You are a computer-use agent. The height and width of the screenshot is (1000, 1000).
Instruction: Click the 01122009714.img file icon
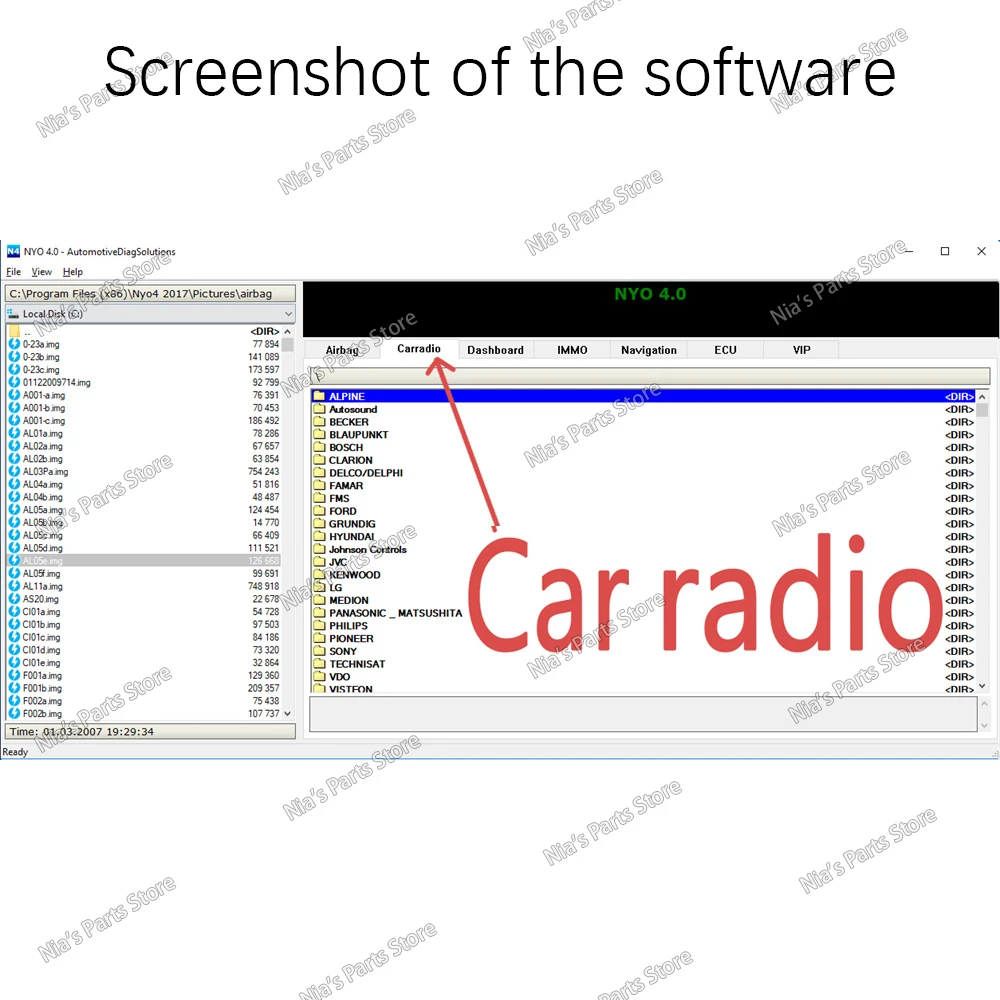coord(14,382)
